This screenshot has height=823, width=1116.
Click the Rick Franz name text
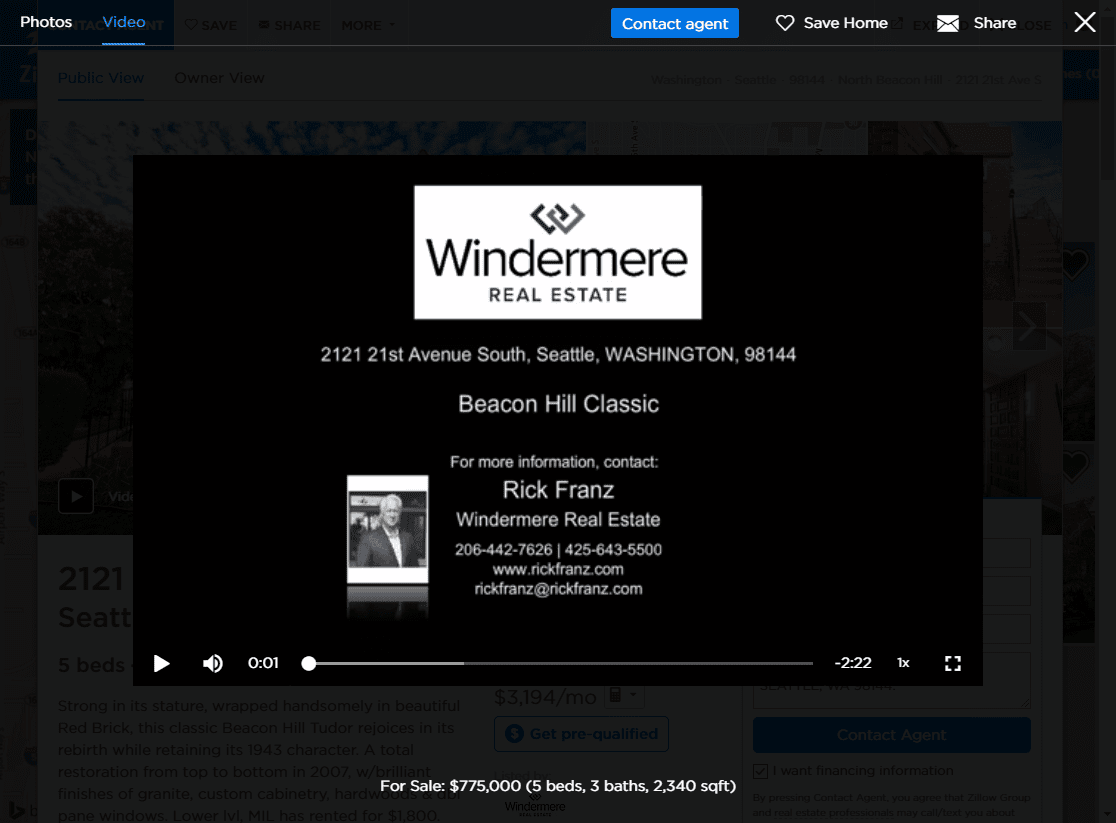coord(559,490)
